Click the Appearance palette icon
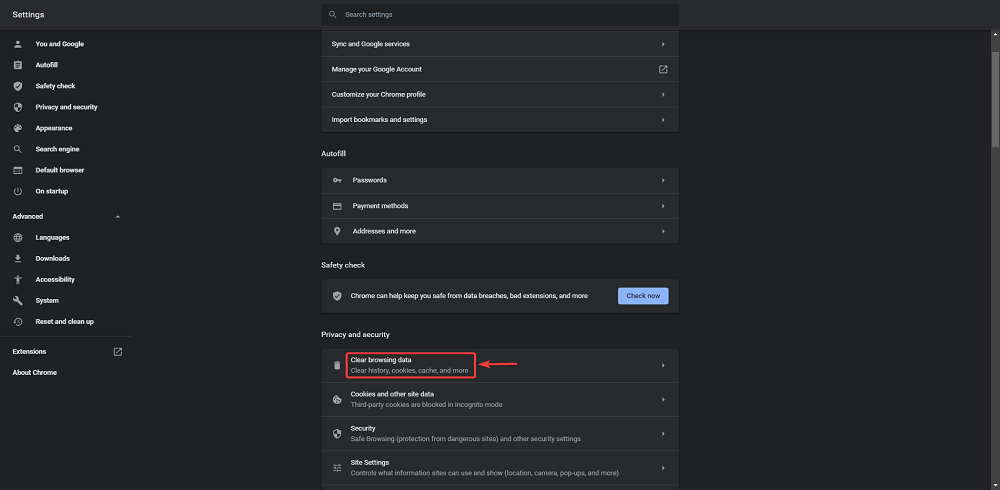This screenshot has width=1000, height=490. pyautogui.click(x=18, y=128)
